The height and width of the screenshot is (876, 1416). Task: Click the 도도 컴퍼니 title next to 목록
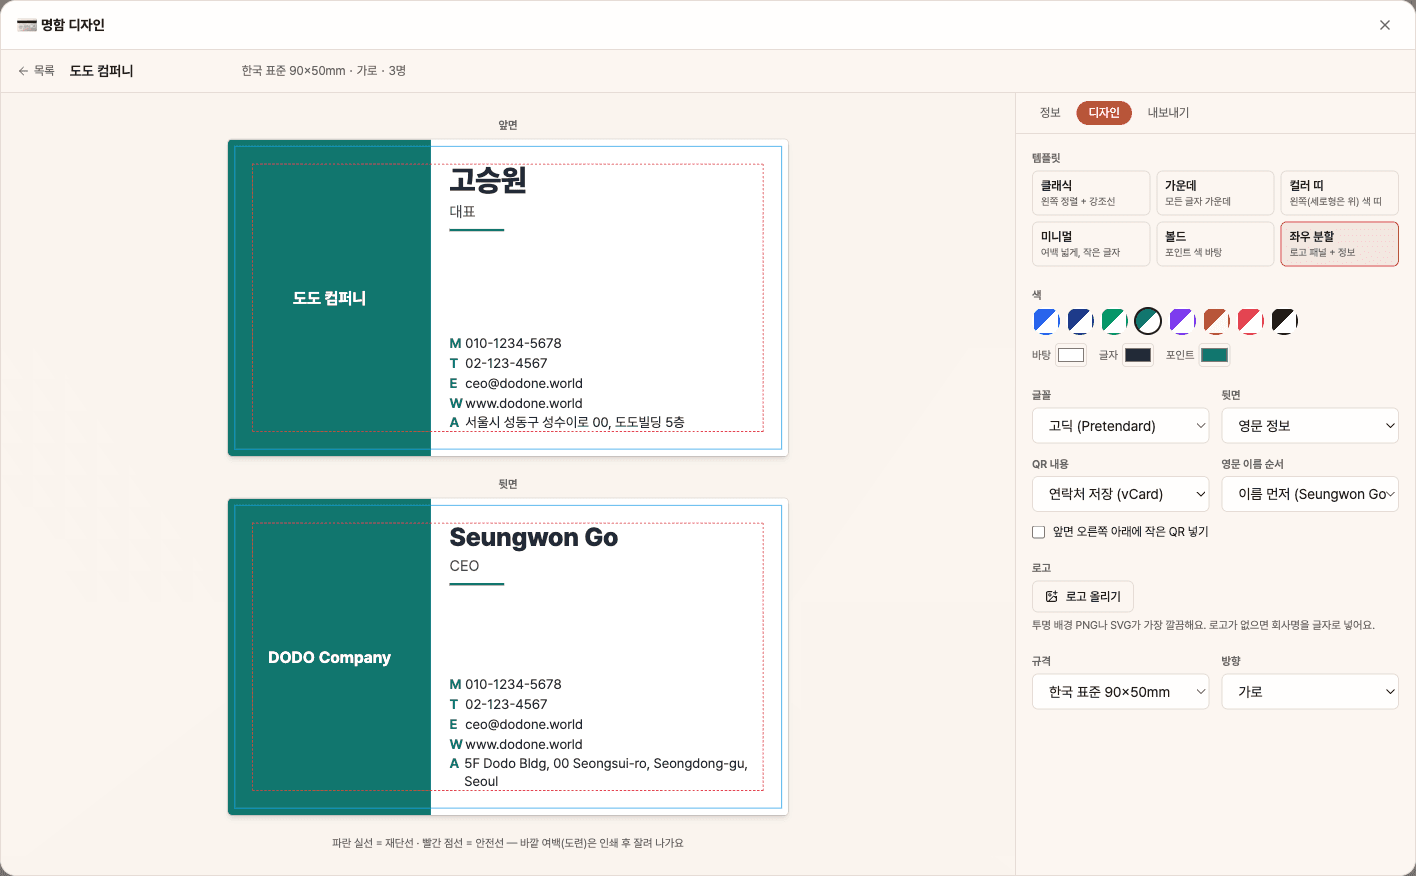101,71
